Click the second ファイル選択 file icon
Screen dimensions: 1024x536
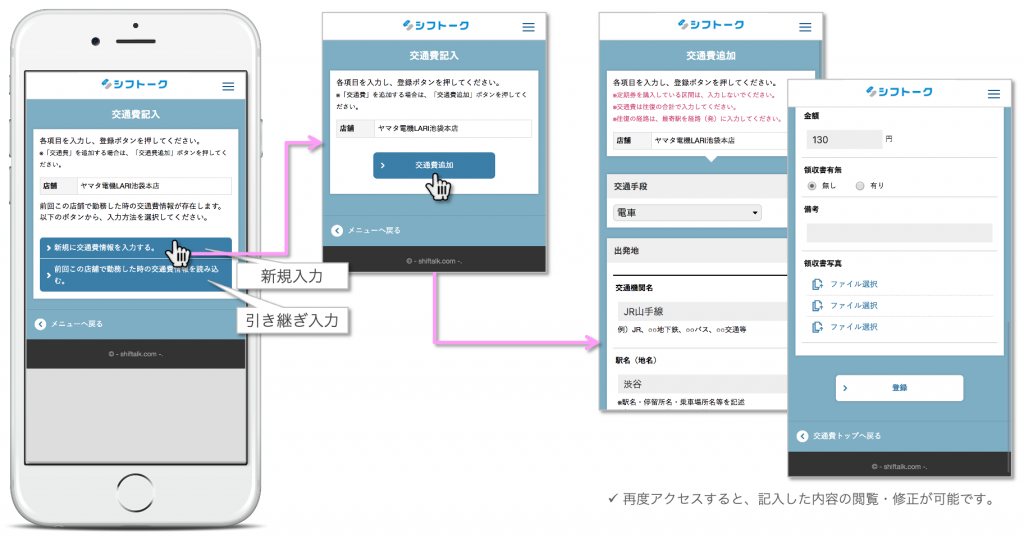817,306
